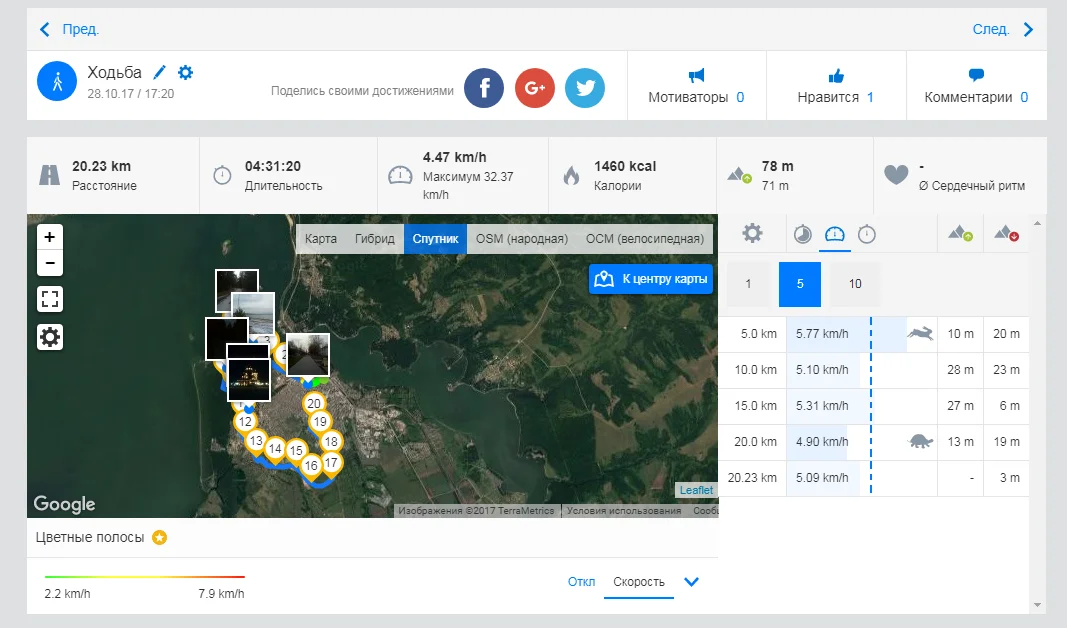Toggle fullscreen map view
The height and width of the screenshot is (628, 1067).
point(50,299)
